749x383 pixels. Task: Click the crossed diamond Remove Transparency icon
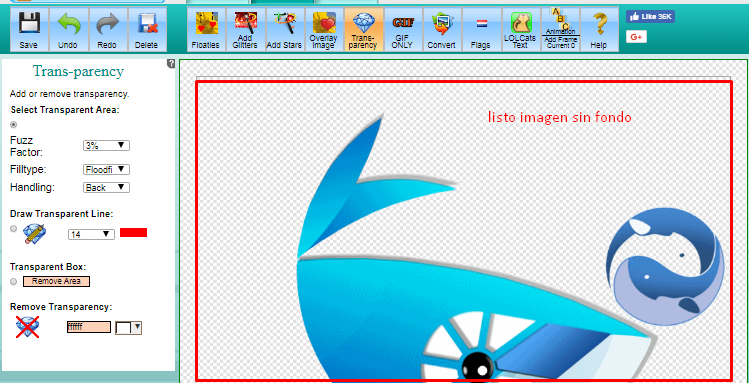coord(27,327)
